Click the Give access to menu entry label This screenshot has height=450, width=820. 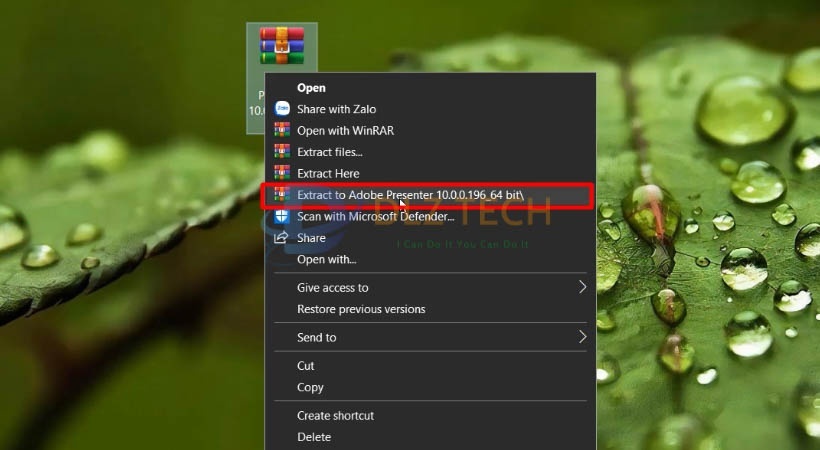pyautogui.click(x=332, y=288)
